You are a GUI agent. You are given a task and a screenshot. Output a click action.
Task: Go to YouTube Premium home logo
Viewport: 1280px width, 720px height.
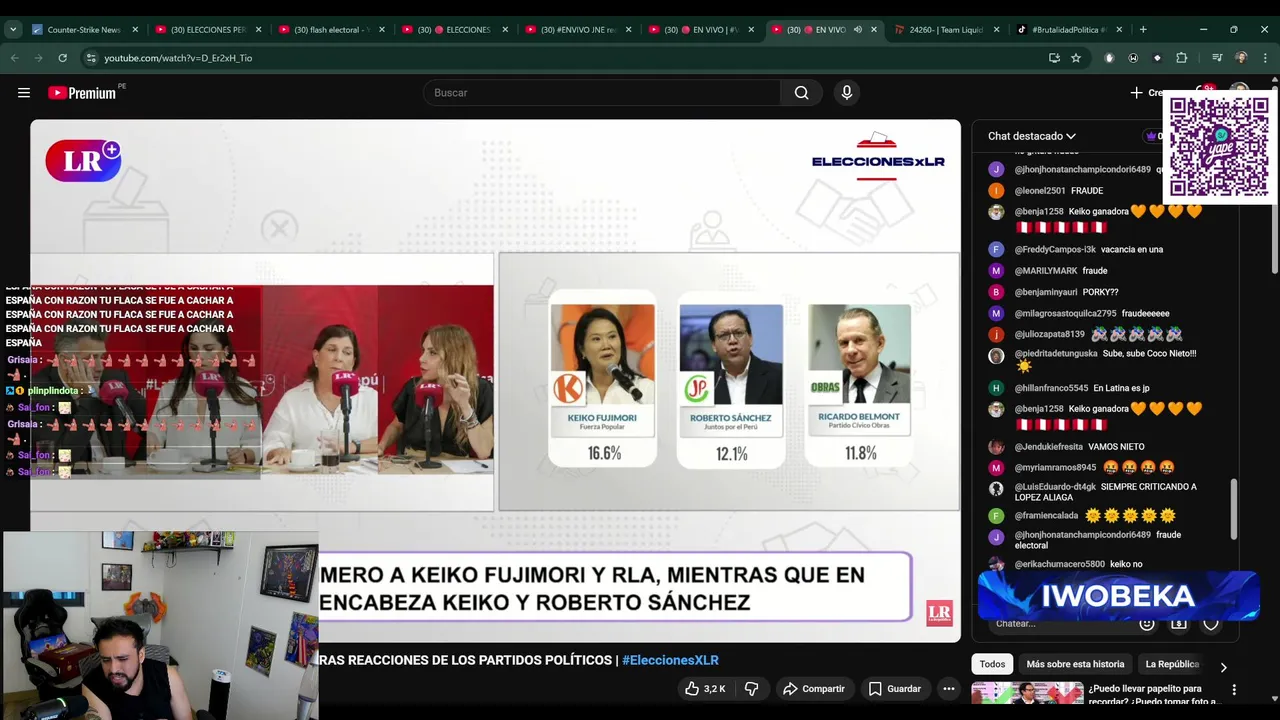coord(82,93)
